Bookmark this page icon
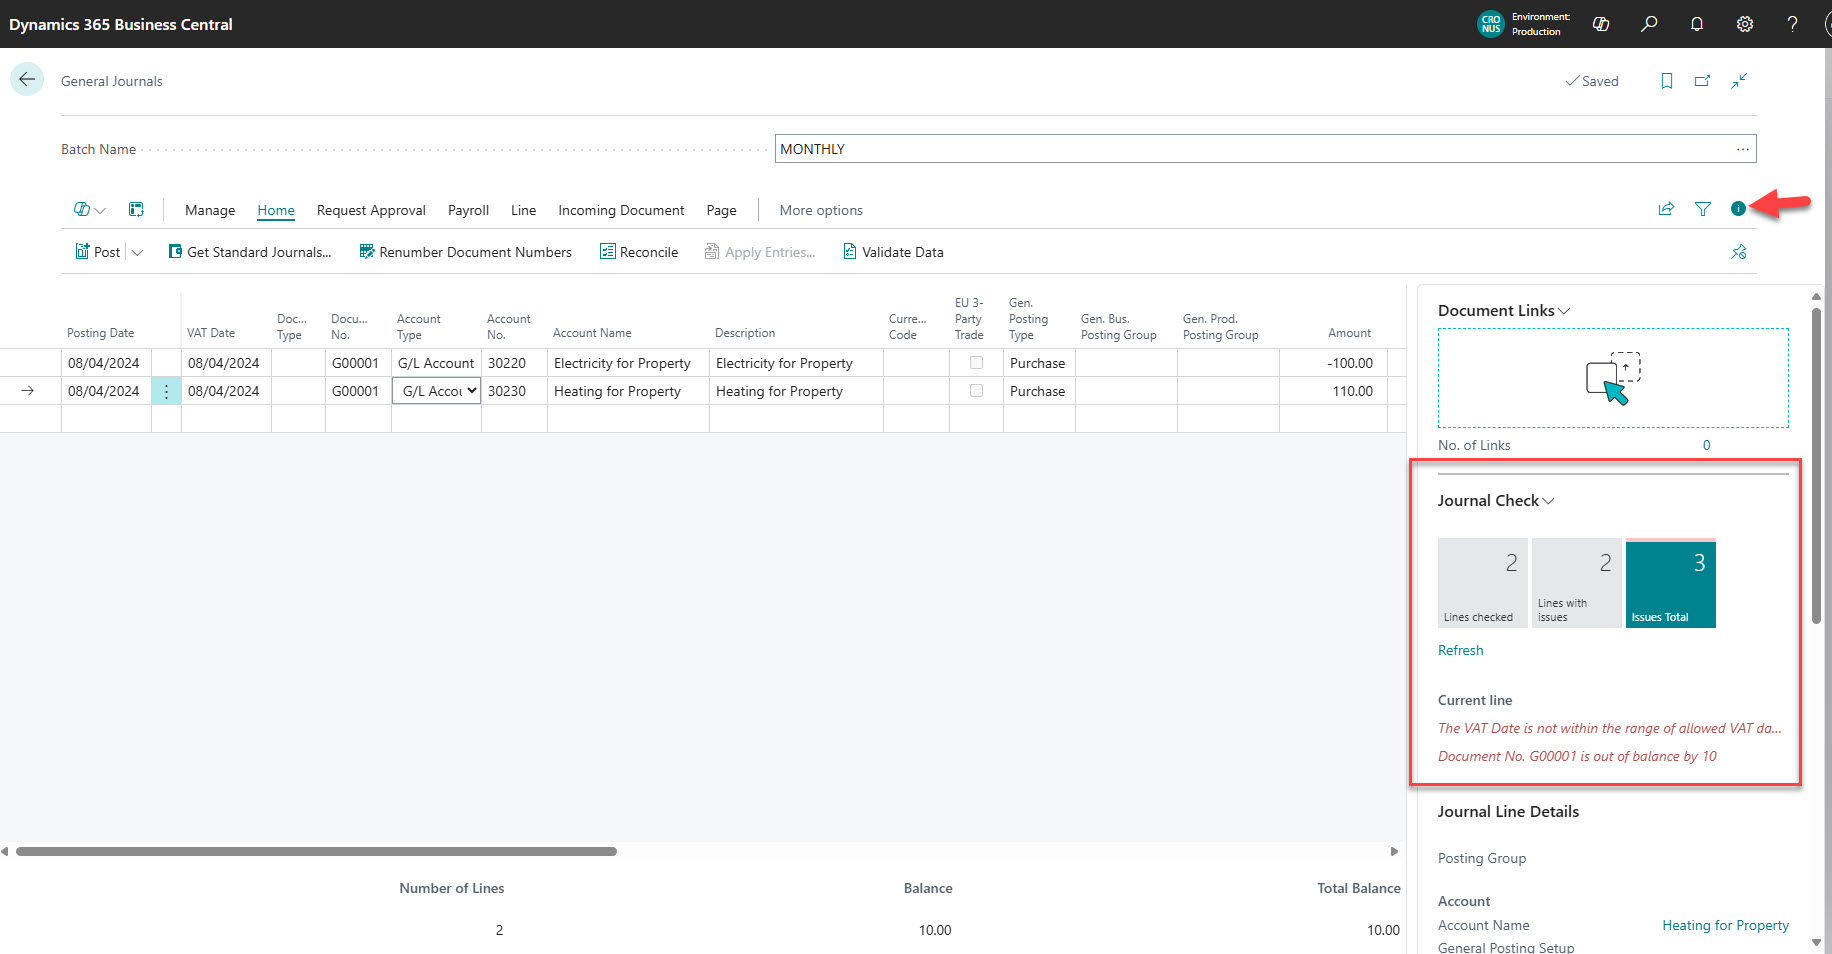The width and height of the screenshot is (1832, 954). pyautogui.click(x=1667, y=81)
